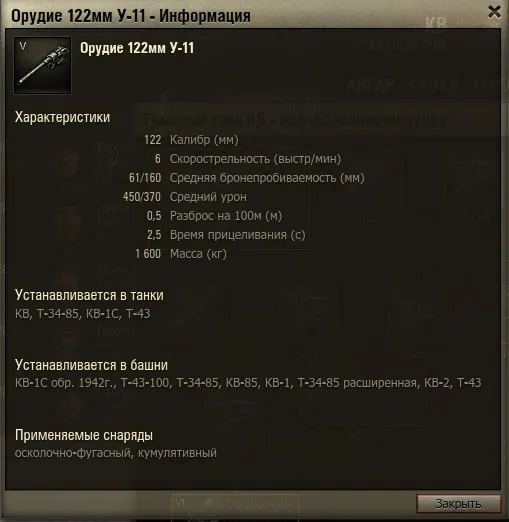The image size is (509, 522).
Task: Click the Устанавливается в танки heading
Action: (x=89, y=295)
